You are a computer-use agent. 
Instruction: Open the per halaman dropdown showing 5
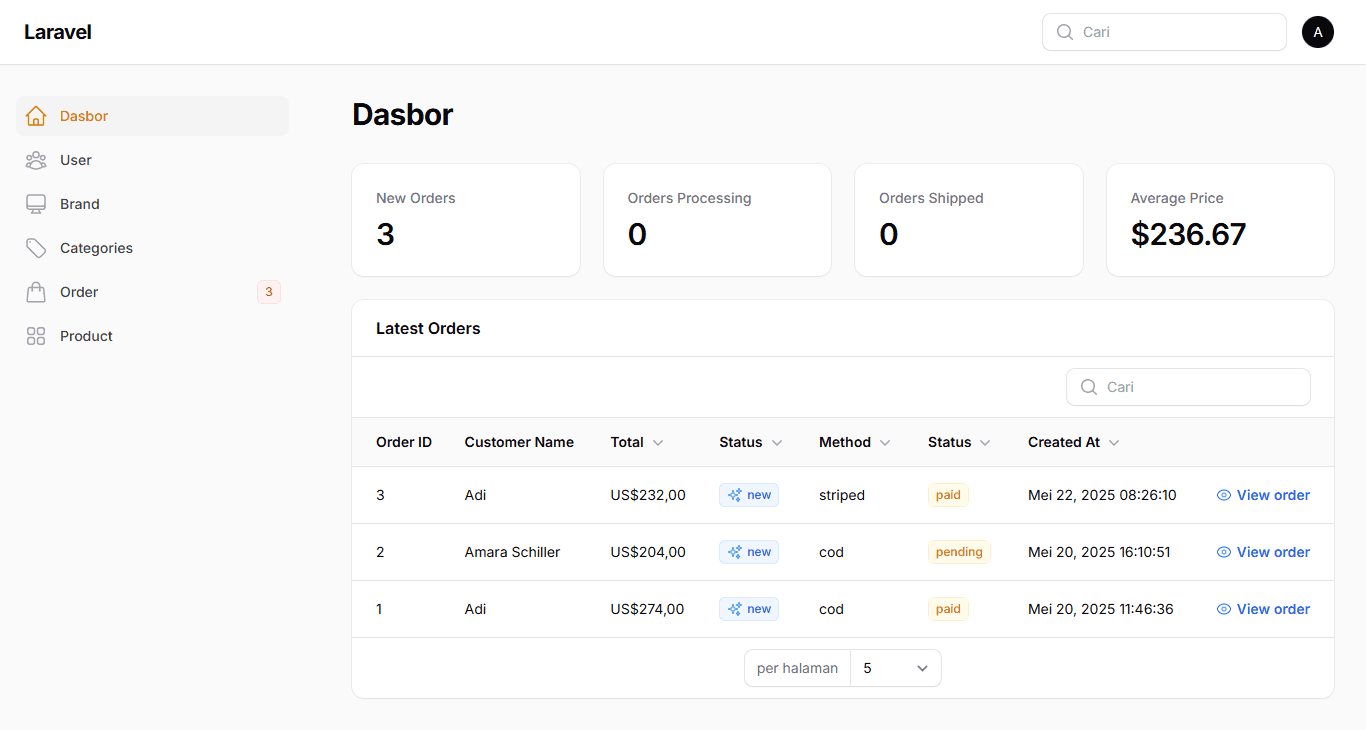pos(896,668)
